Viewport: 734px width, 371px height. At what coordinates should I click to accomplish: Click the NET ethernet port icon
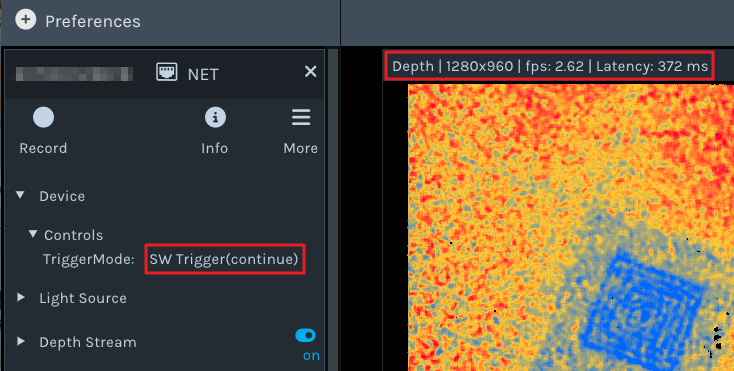[167, 72]
